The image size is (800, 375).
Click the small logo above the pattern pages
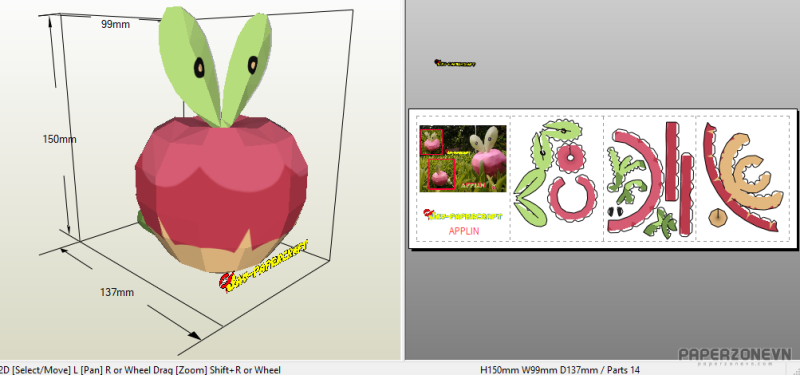(x=455, y=63)
